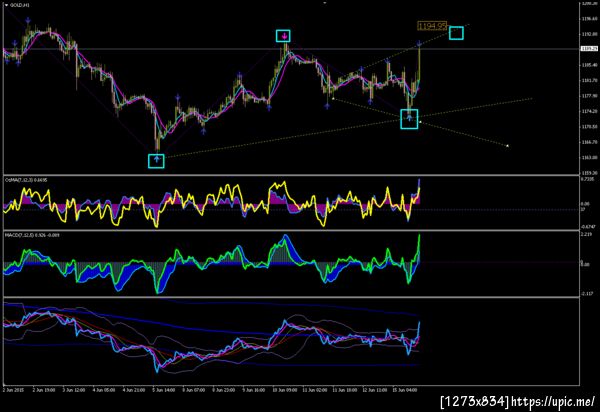
Task: Select the 1174.20 level on price scale
Action: tap(589, 111)
